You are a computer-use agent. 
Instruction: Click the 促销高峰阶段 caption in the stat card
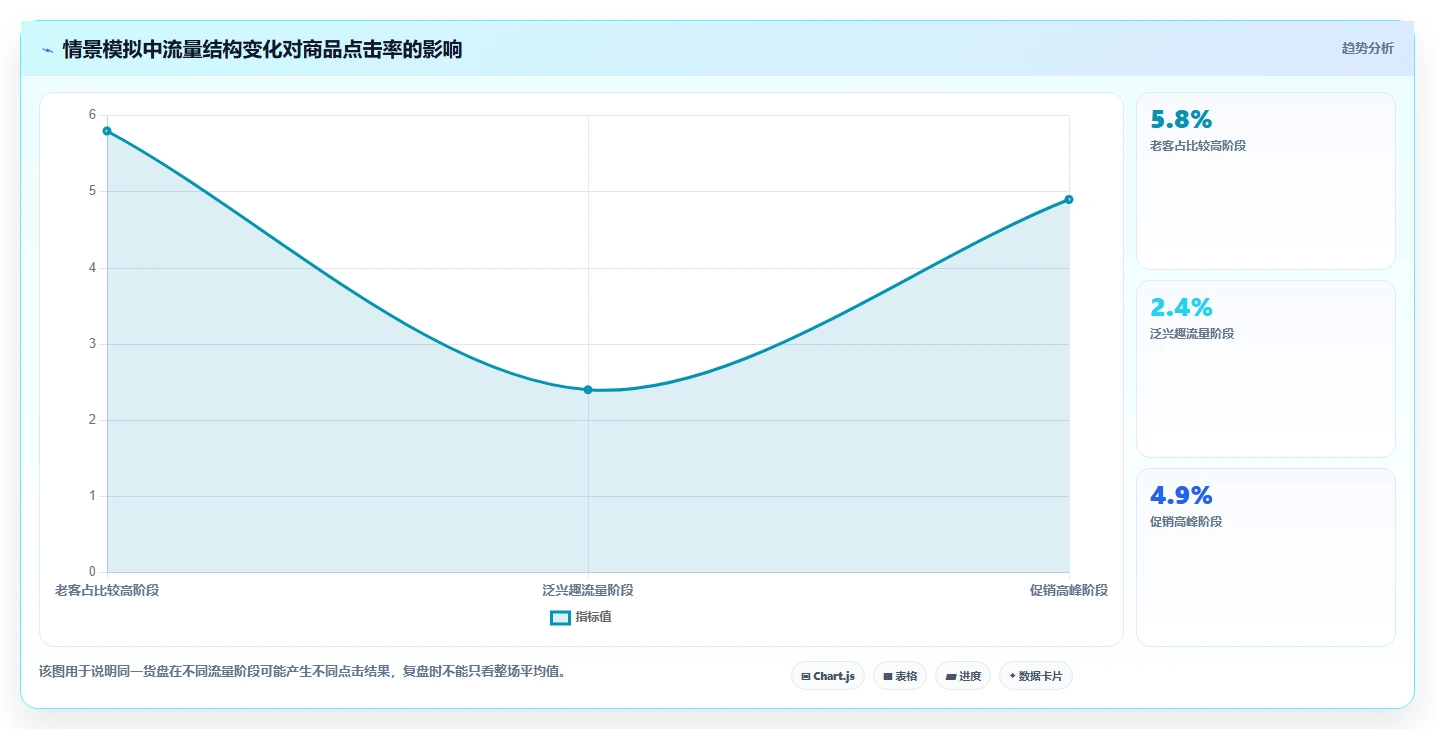1186,522
